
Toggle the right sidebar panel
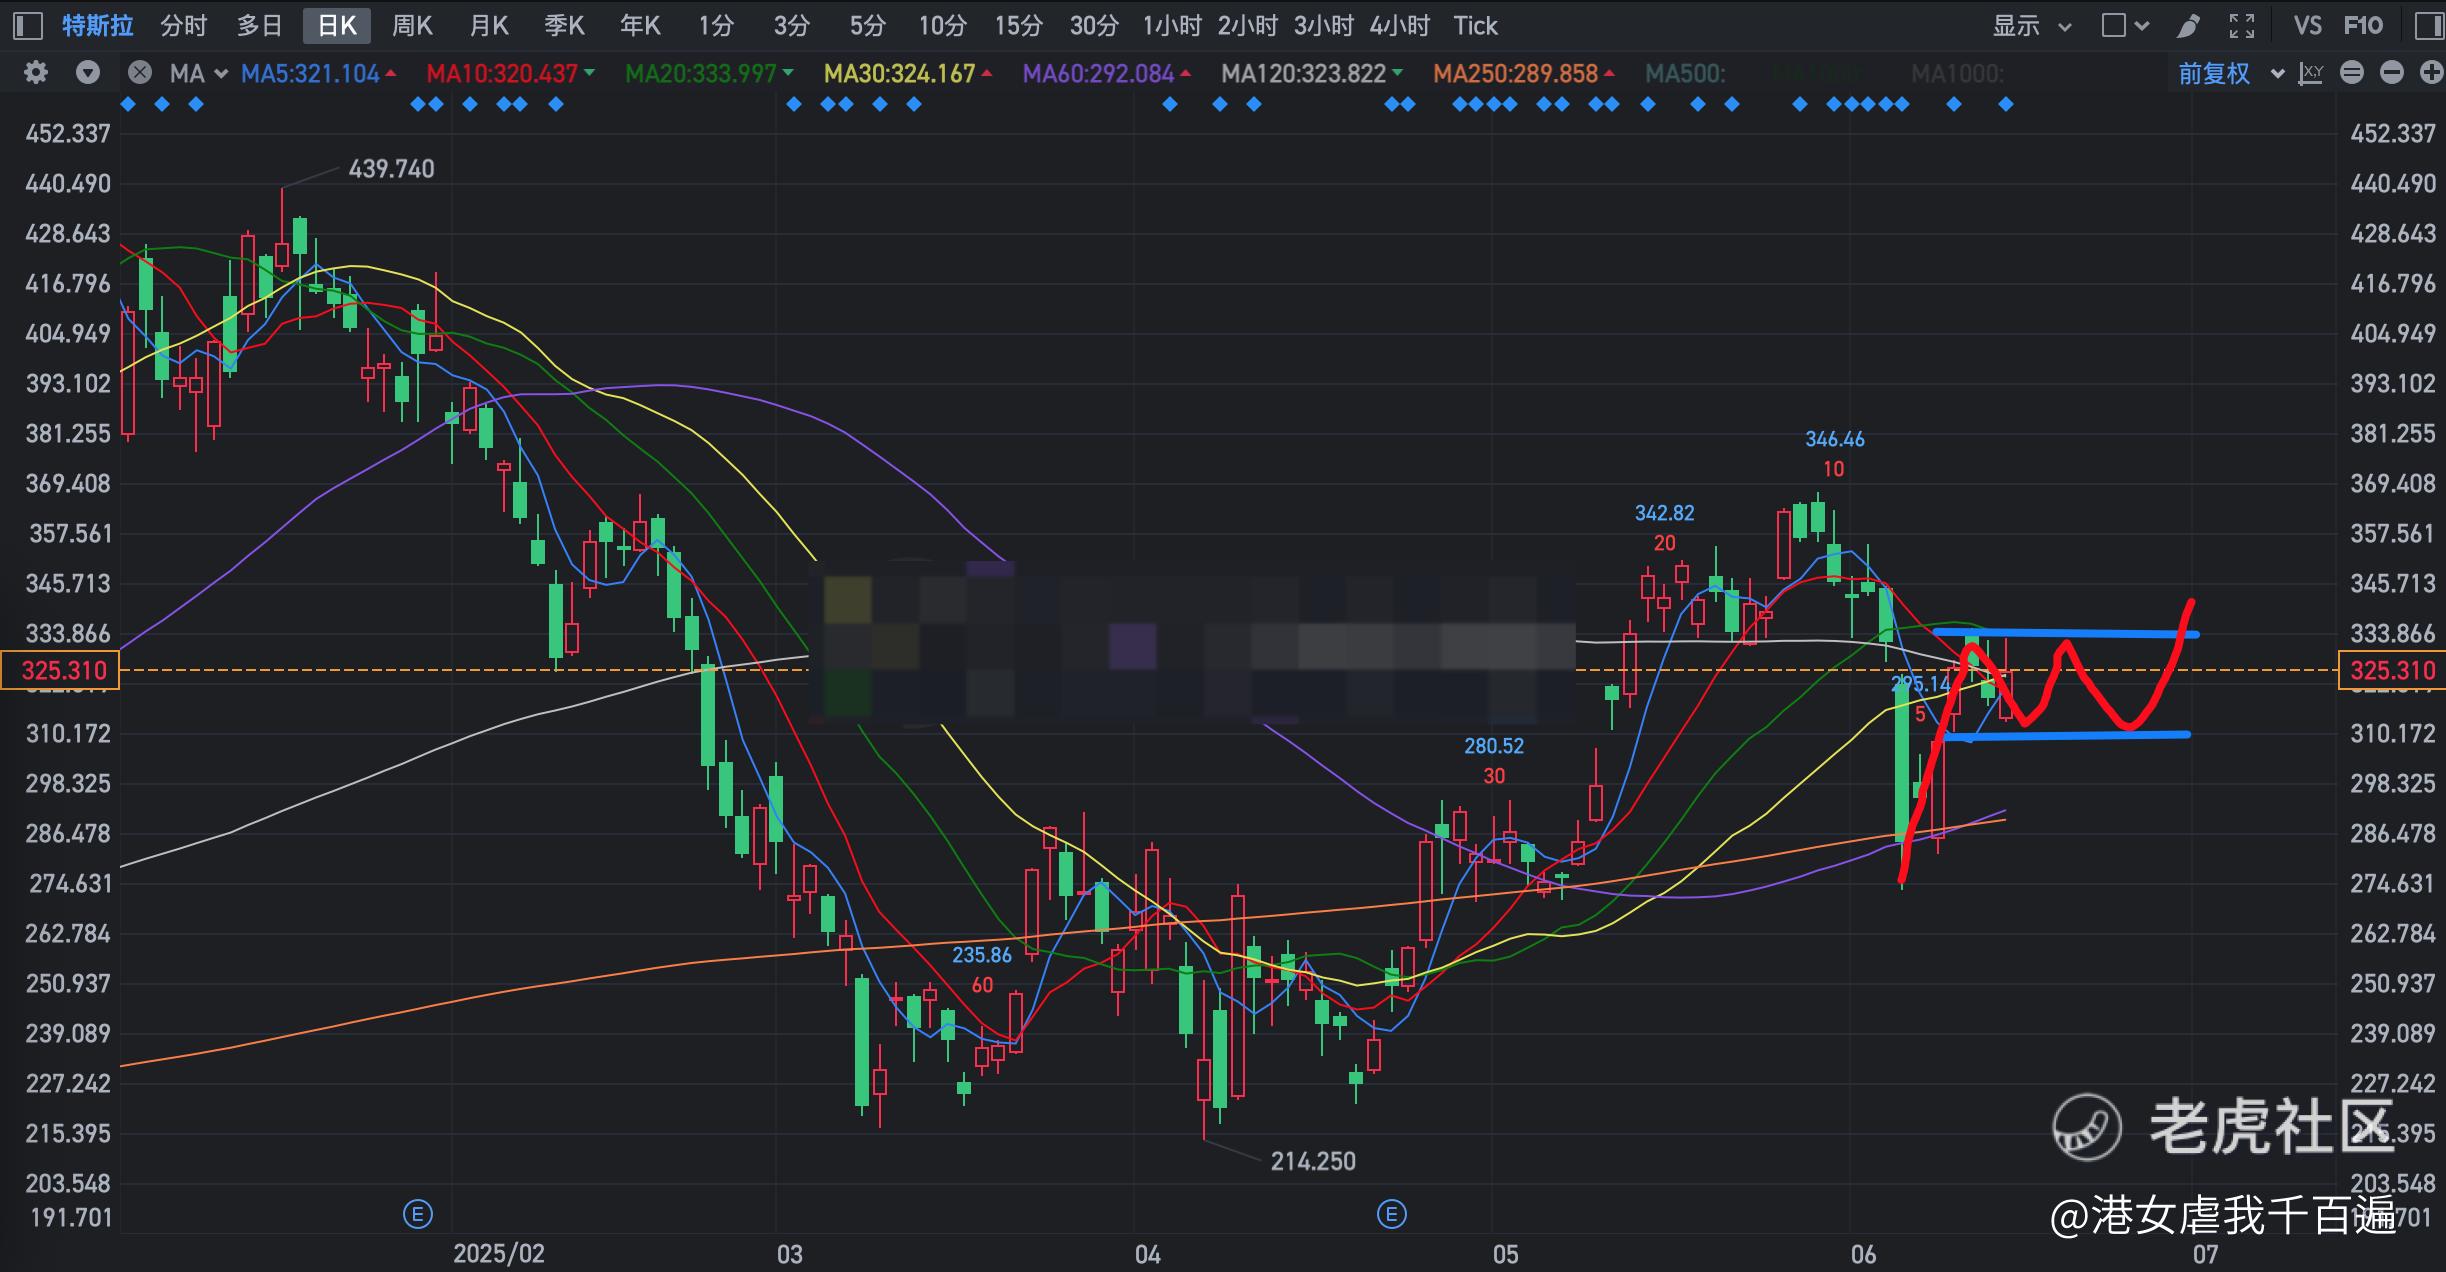(x=2428, y=26)
